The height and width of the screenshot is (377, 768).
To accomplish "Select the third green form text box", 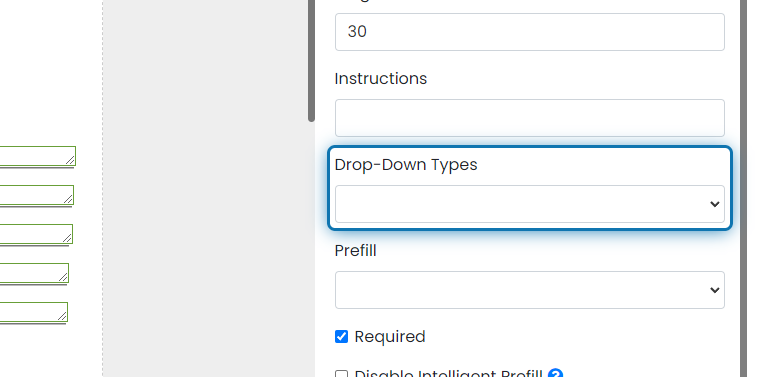I will [x=36, y=234].
